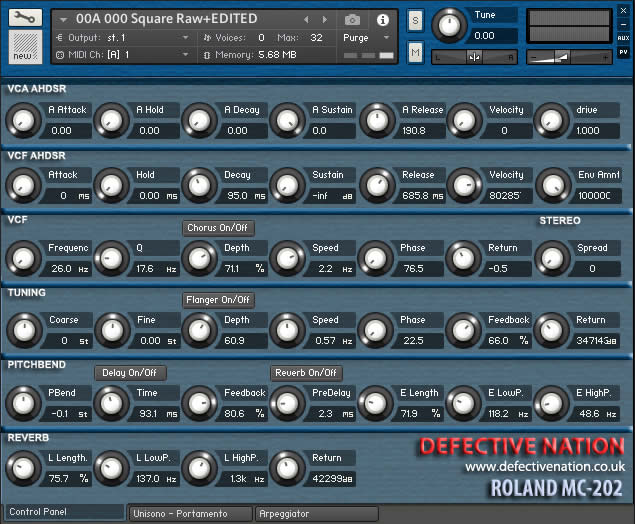Click the A Sustain knob
This screenshot has width=635, height=524.
pos(288,121)
